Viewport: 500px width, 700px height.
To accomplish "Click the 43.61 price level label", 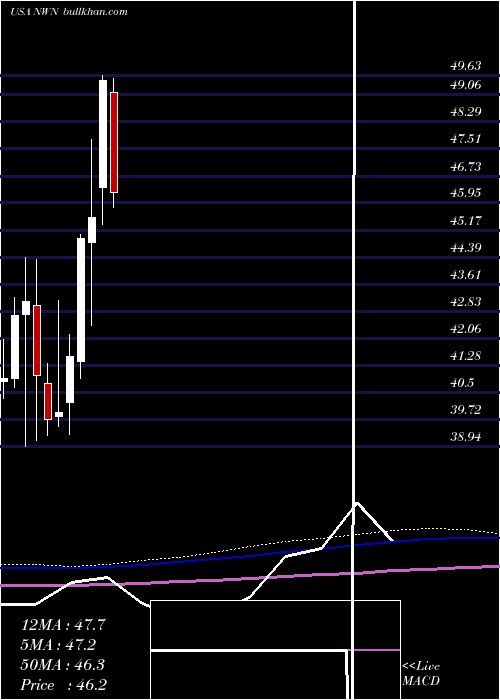I will [466, 275].
